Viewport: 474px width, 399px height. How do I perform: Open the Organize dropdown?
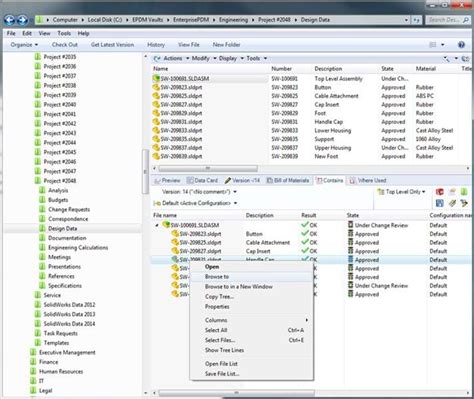(24, 45)
